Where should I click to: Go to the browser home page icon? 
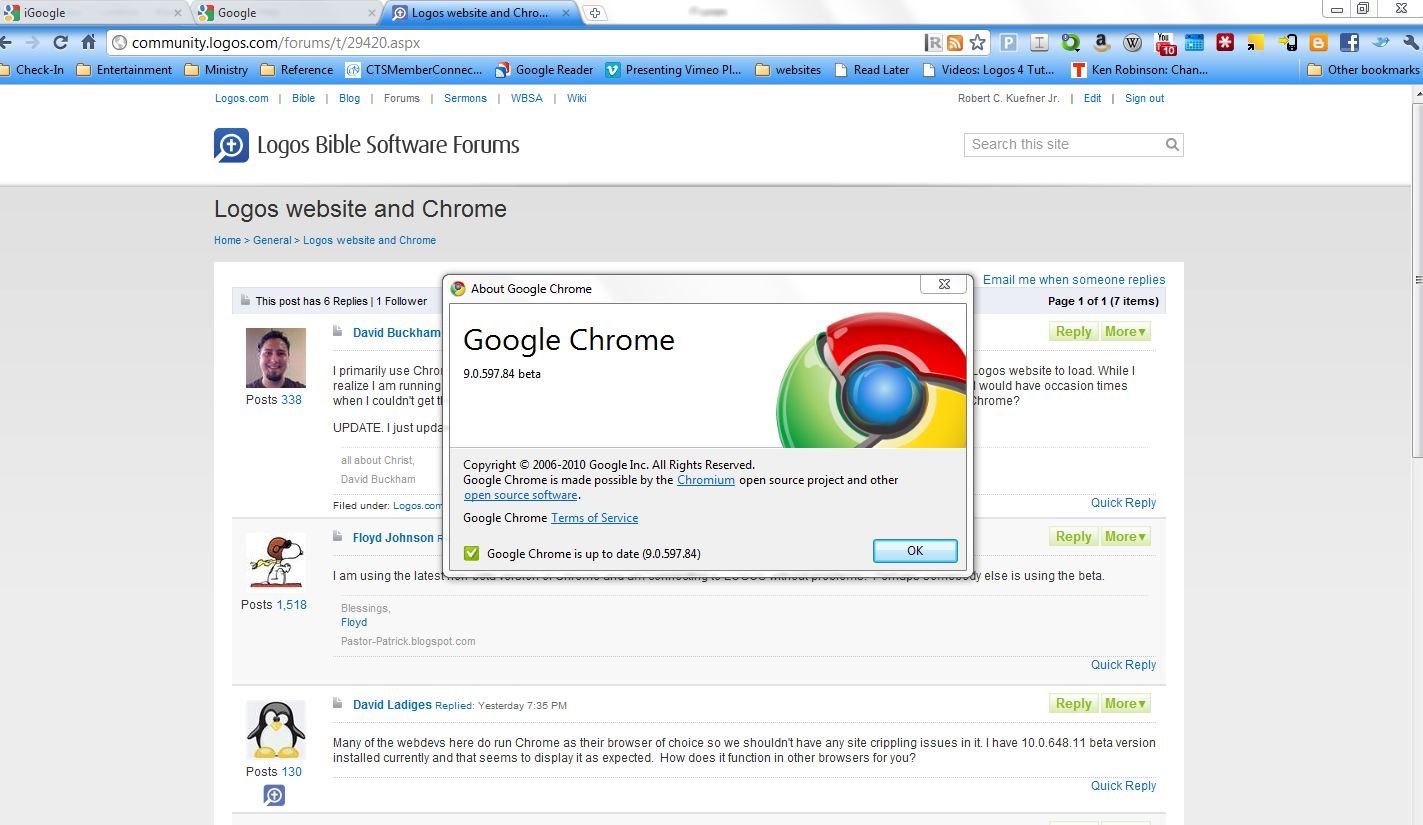pos(88,42)
